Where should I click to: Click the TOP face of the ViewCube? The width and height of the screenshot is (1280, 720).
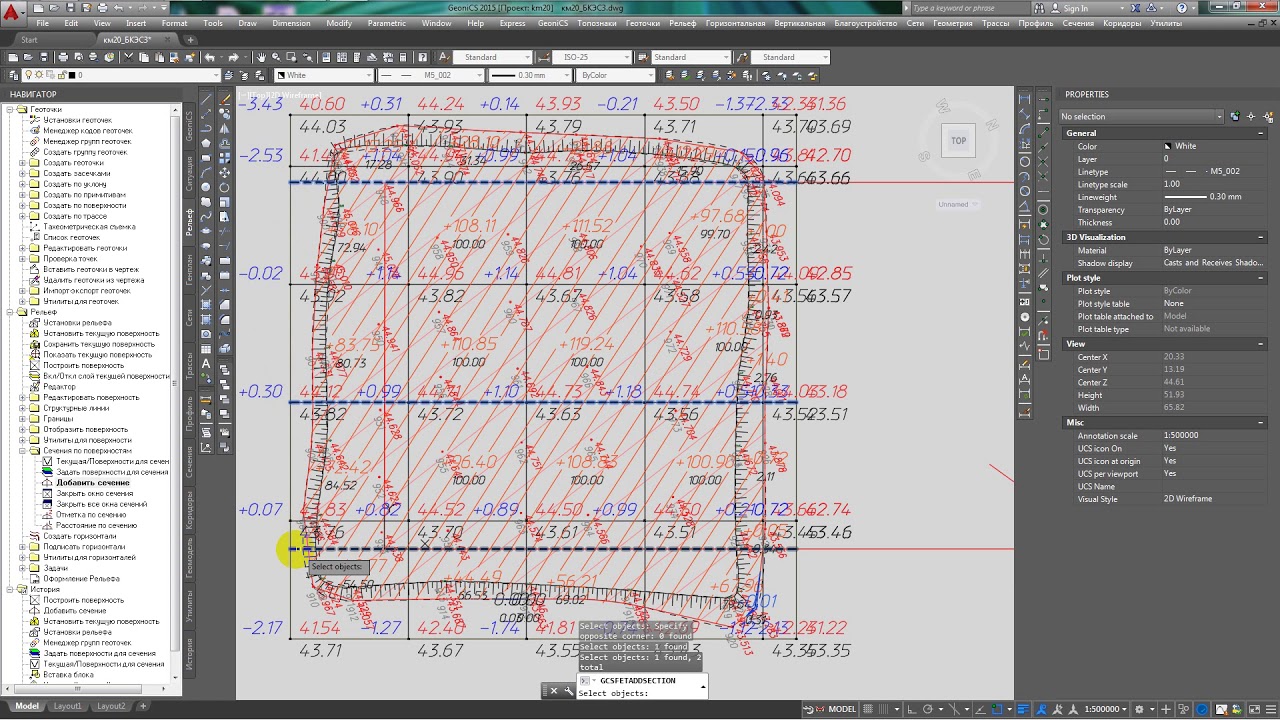(958, 141)
